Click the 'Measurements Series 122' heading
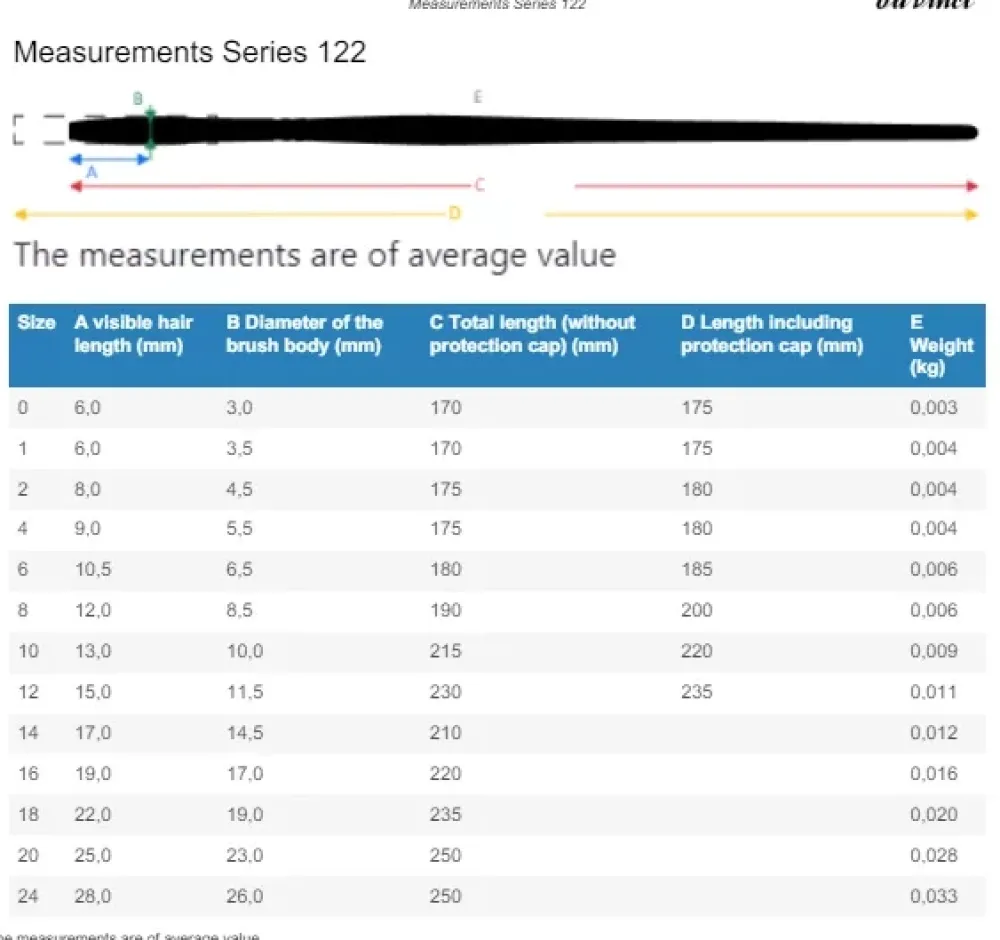Viewport: 1000px width, 940px height. point(190,52)
